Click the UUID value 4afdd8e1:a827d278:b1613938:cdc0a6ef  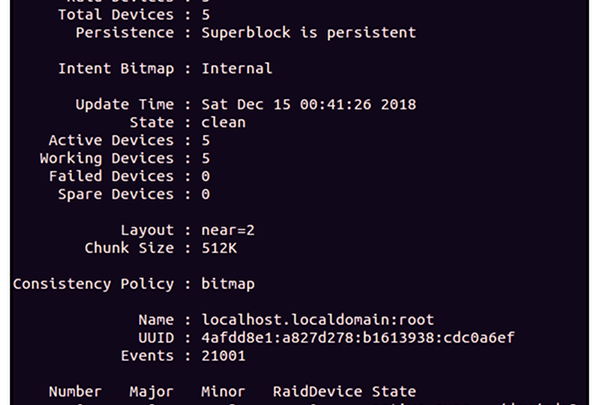(x=358, y=338)
